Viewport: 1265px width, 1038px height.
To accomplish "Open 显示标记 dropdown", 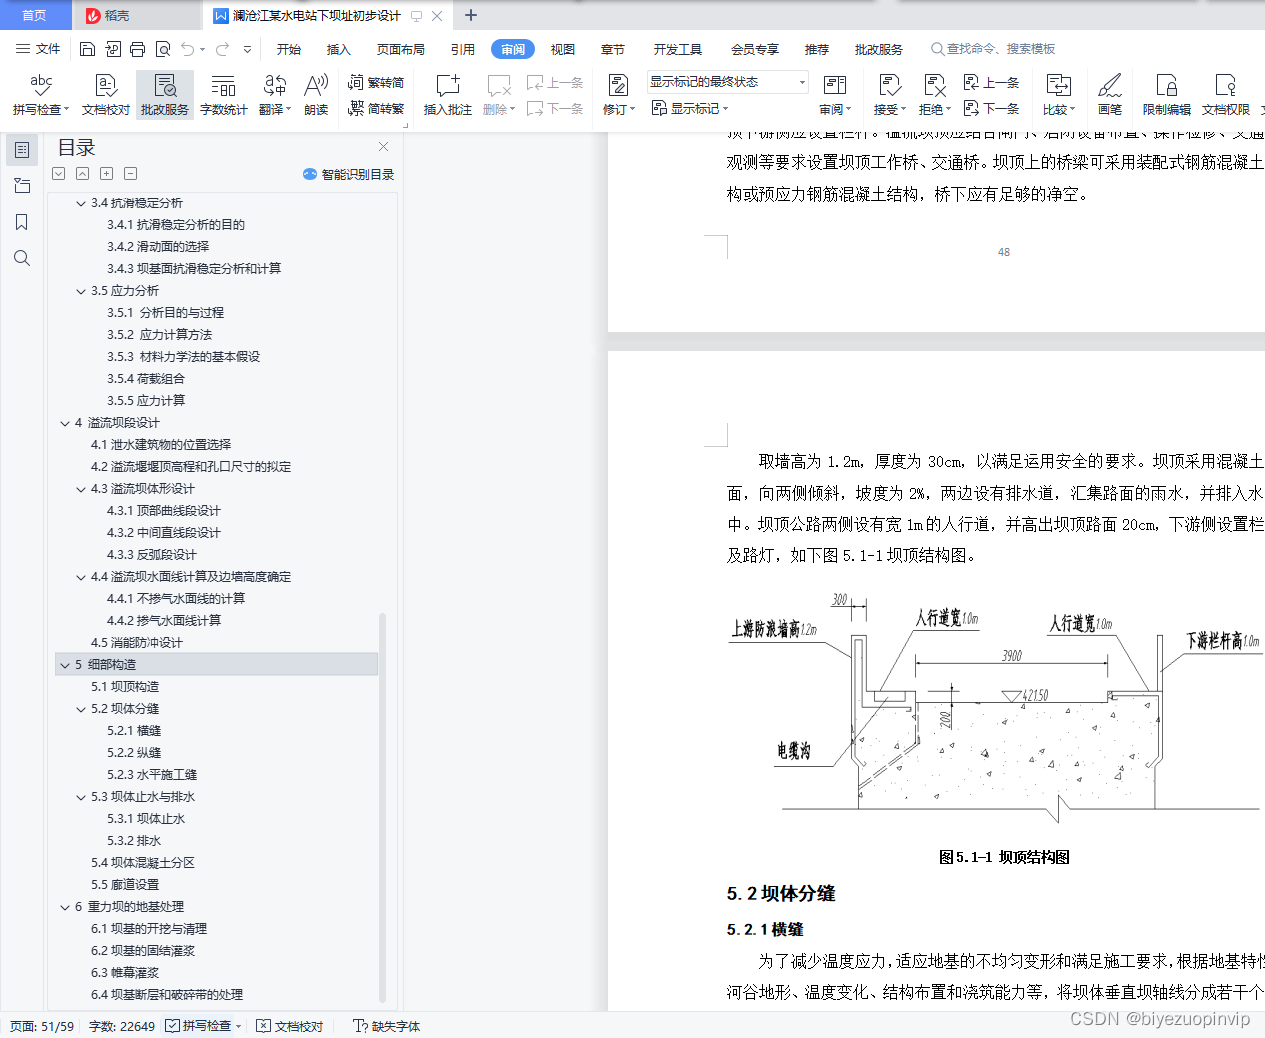I will pyautogui.click(x=690, y=108).
